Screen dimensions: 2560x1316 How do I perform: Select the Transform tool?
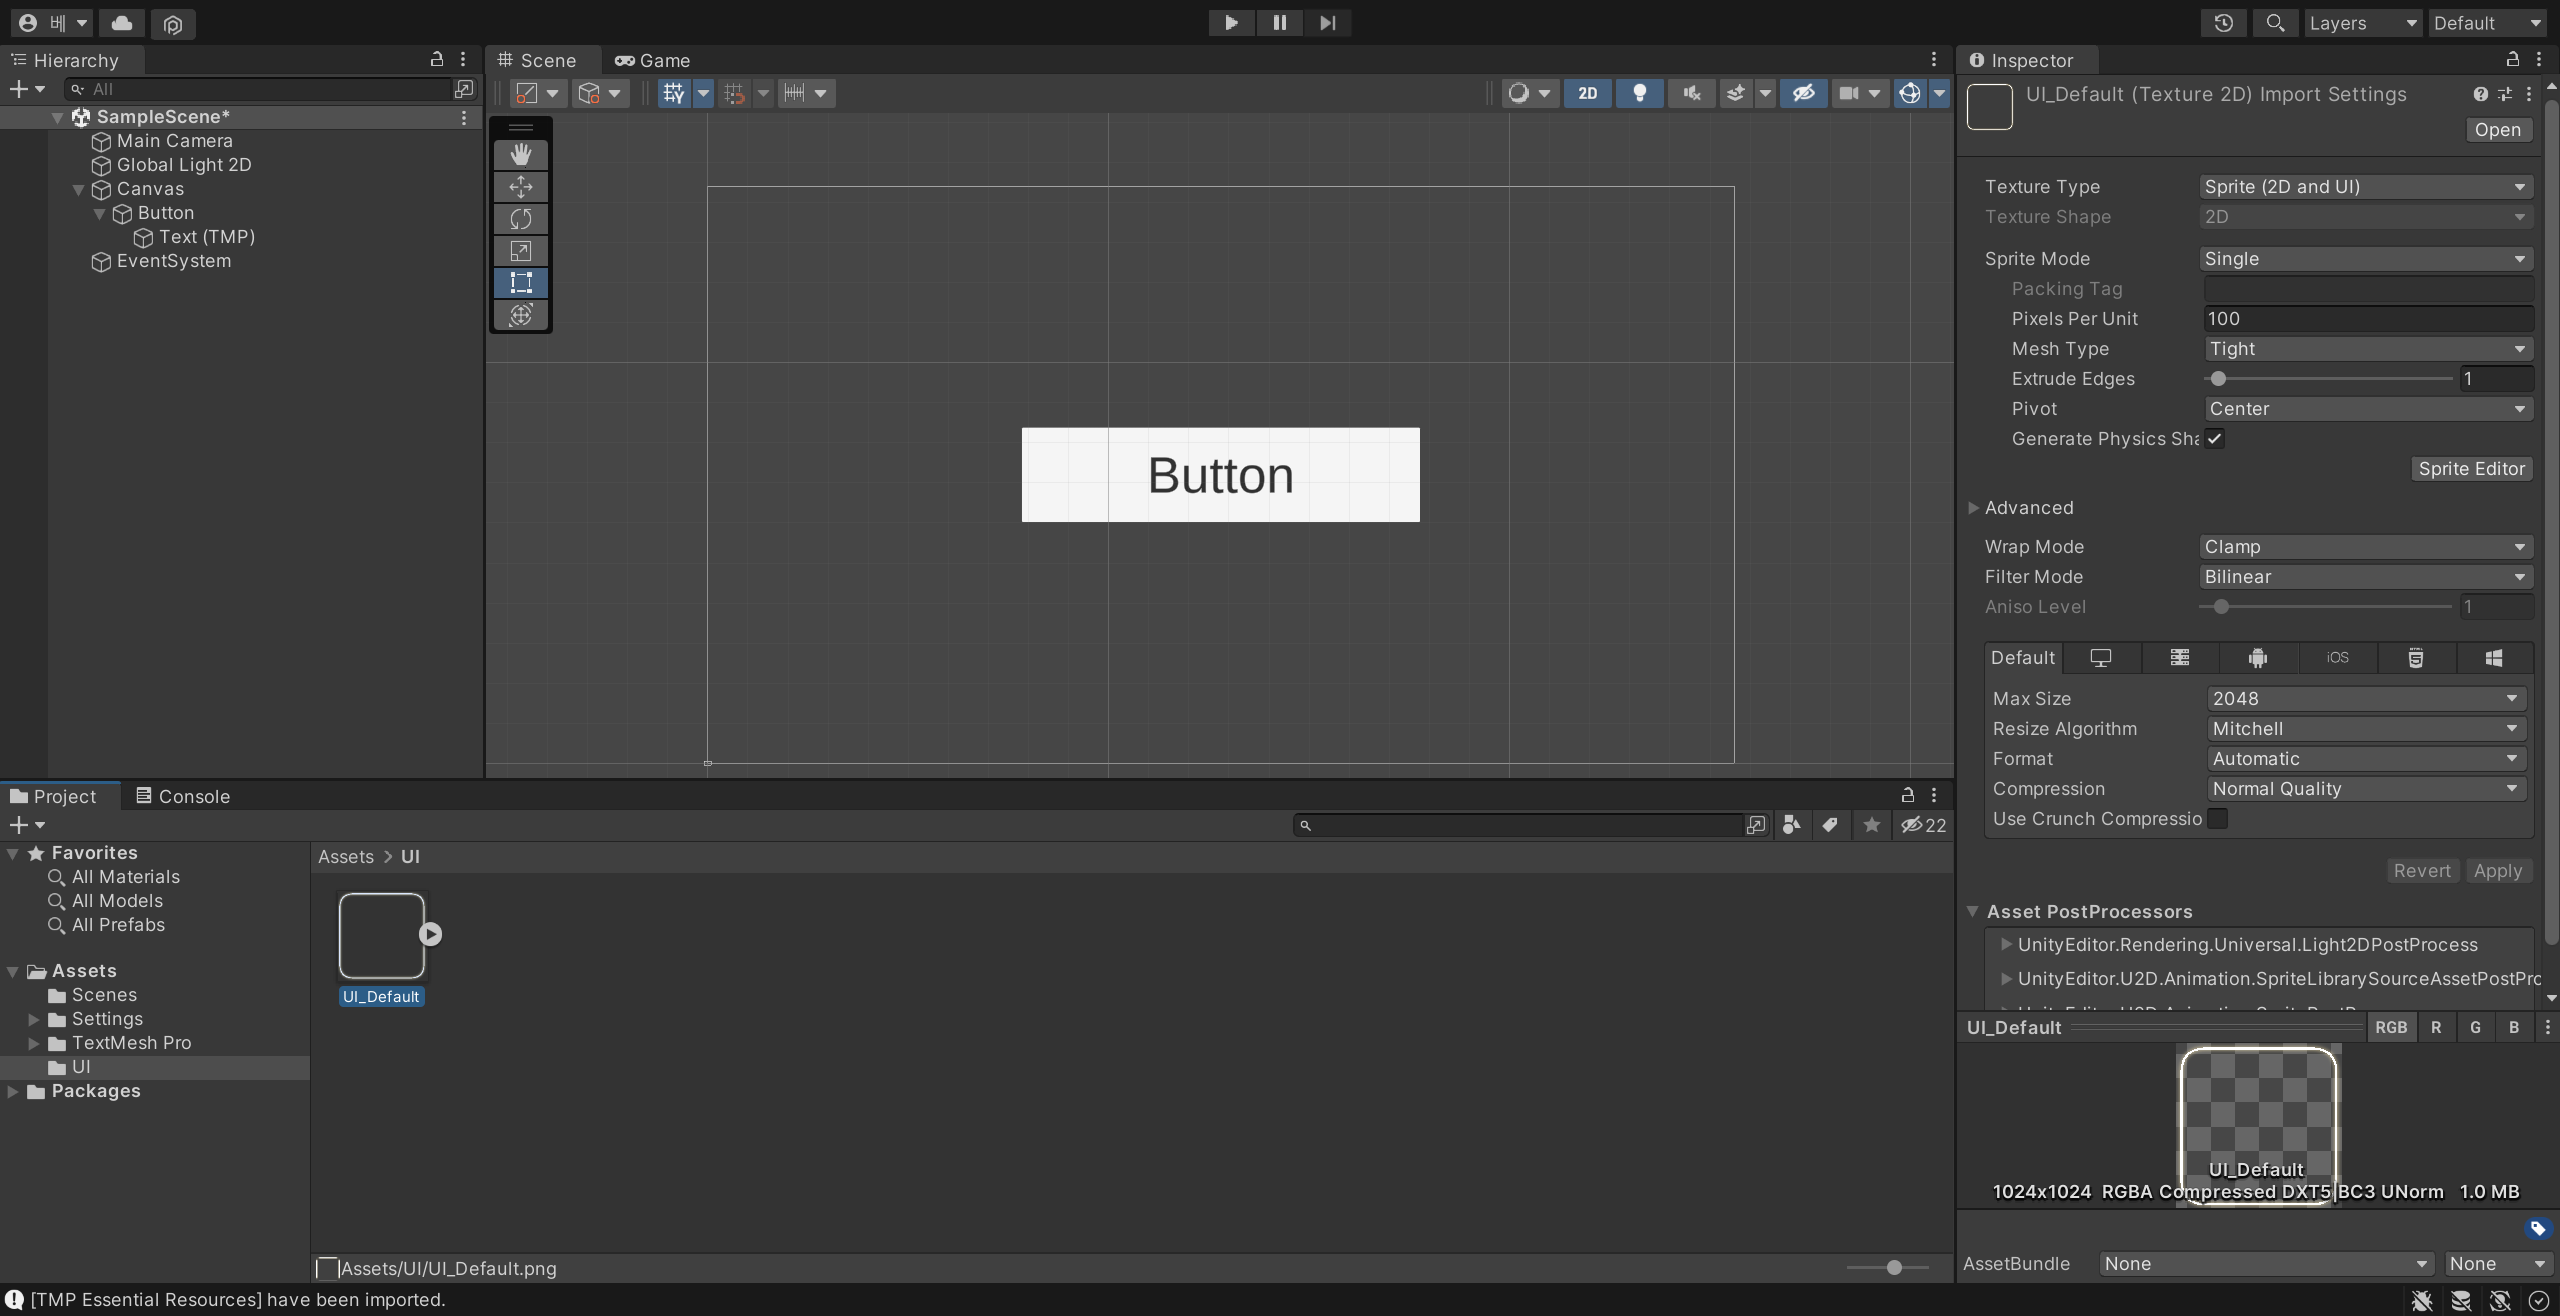click(520, 315)
